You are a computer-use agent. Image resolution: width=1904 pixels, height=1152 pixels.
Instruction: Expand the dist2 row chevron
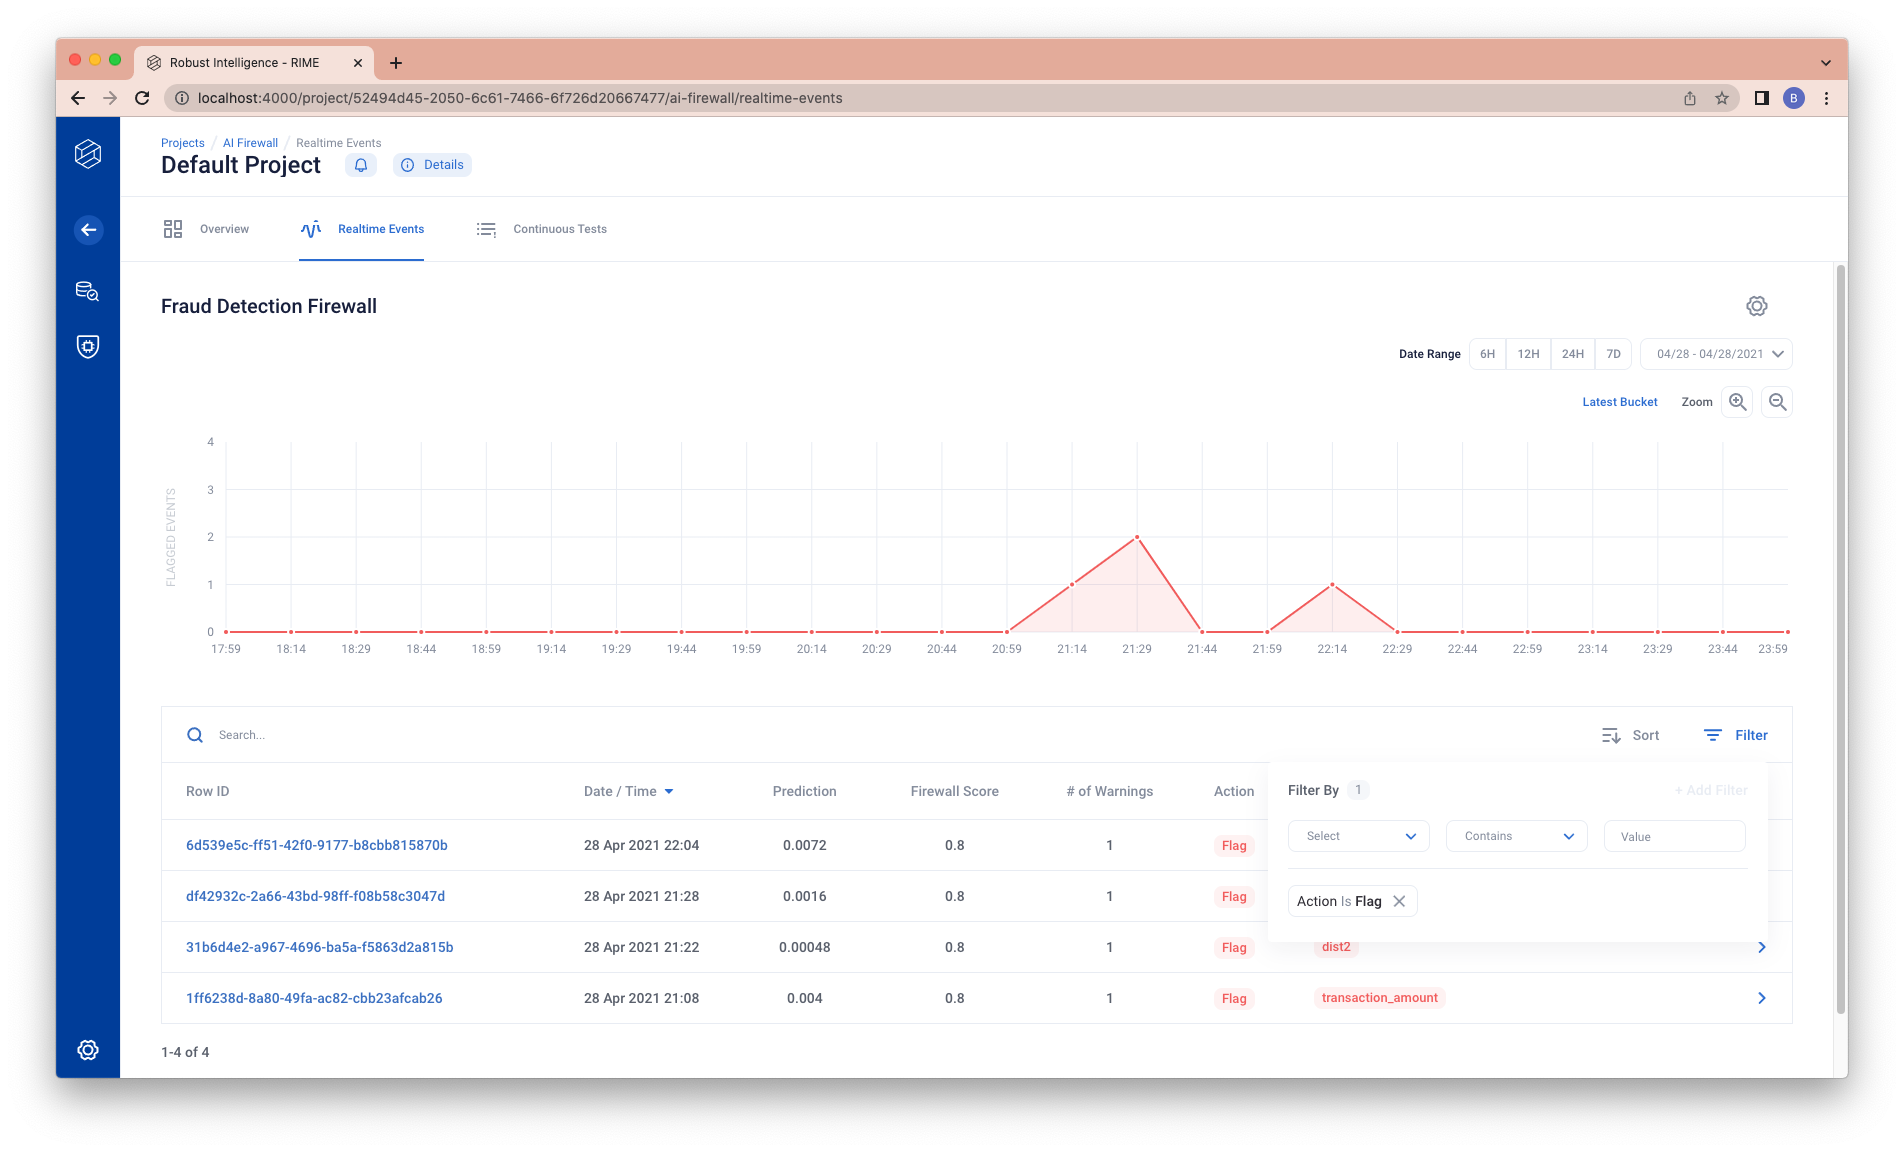tap(1762, 947)
